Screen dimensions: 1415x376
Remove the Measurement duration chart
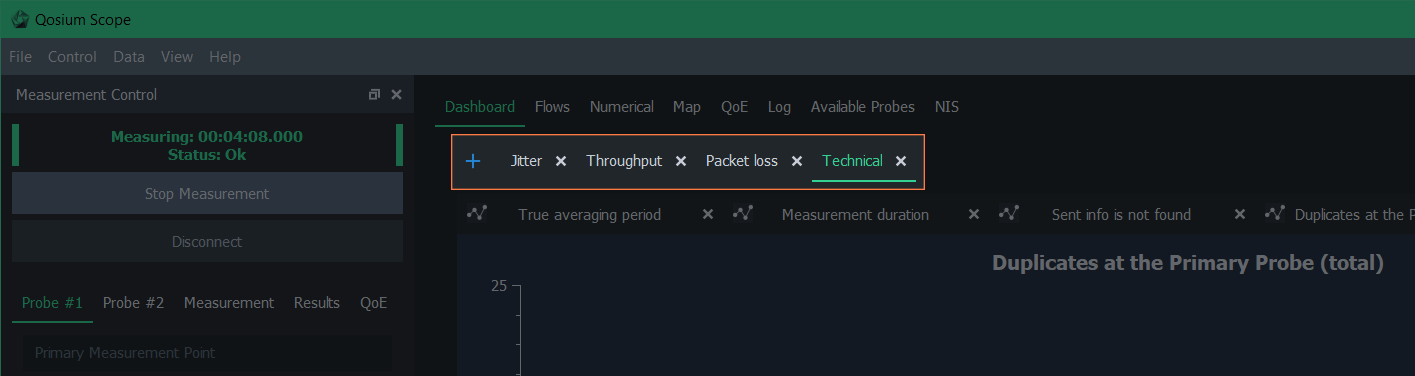click(974, 214)
